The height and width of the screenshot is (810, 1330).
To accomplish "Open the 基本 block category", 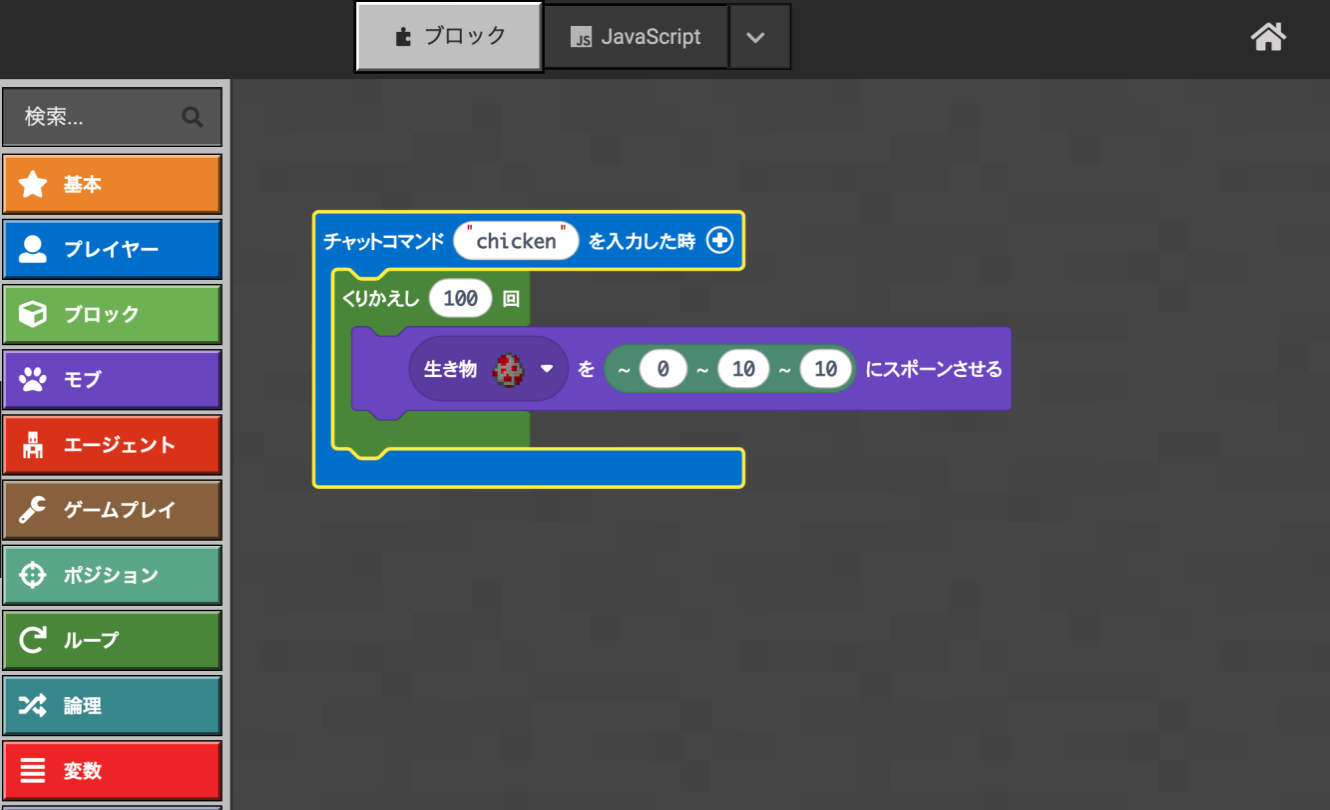I will click(112, 184).
